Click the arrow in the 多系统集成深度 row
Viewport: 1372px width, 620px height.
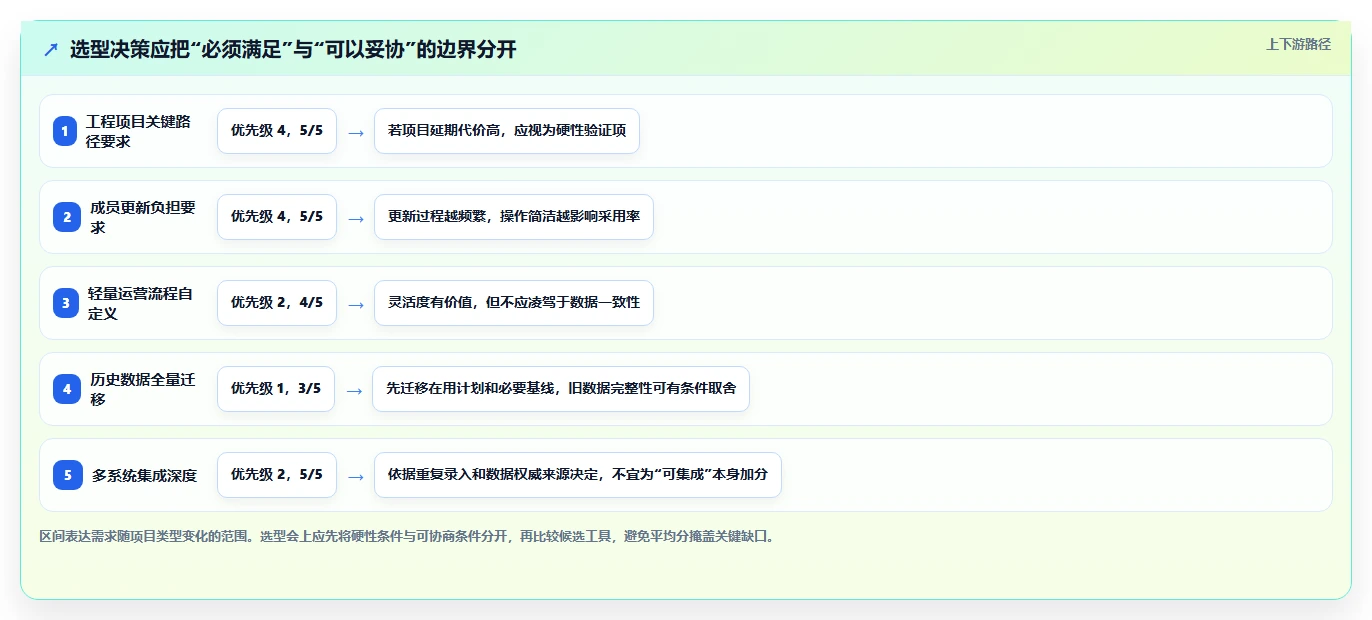(355, 476)
